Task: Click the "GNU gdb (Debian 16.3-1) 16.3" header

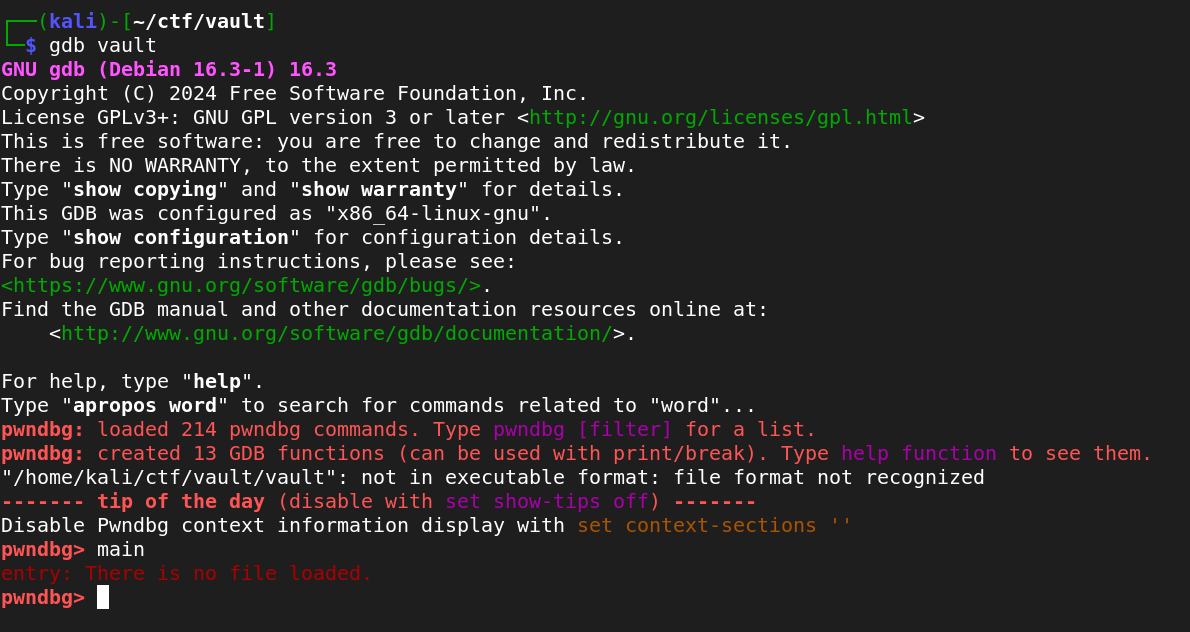Action: tap(169, 69)
